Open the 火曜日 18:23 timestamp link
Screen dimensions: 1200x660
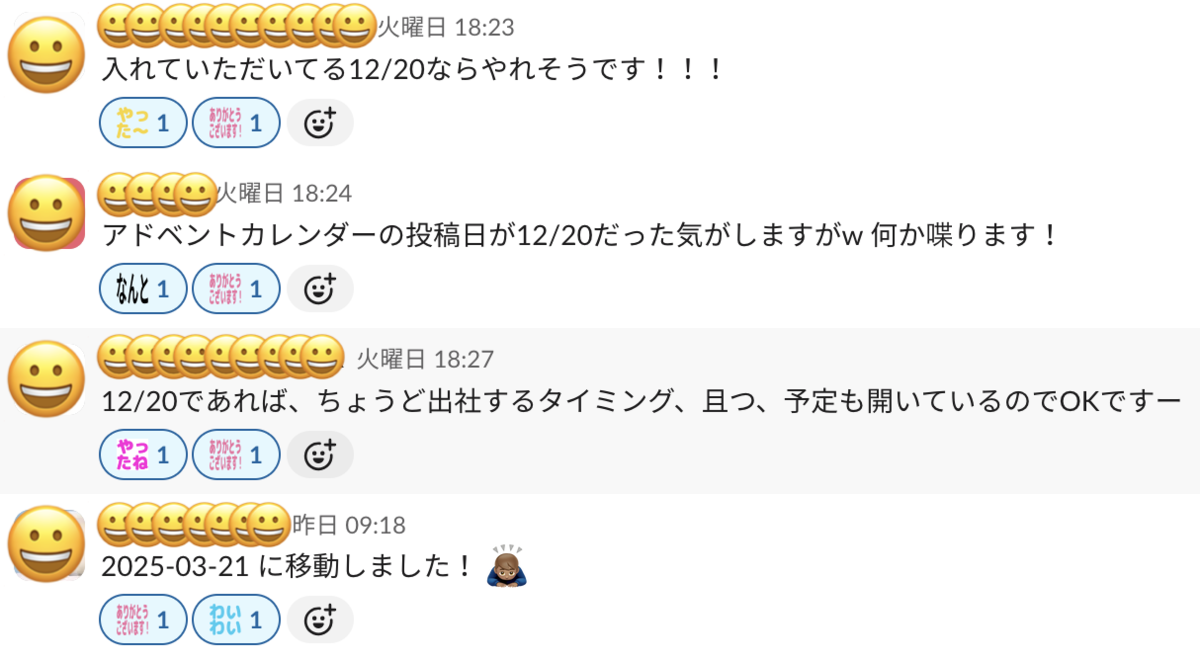[446, 27]
